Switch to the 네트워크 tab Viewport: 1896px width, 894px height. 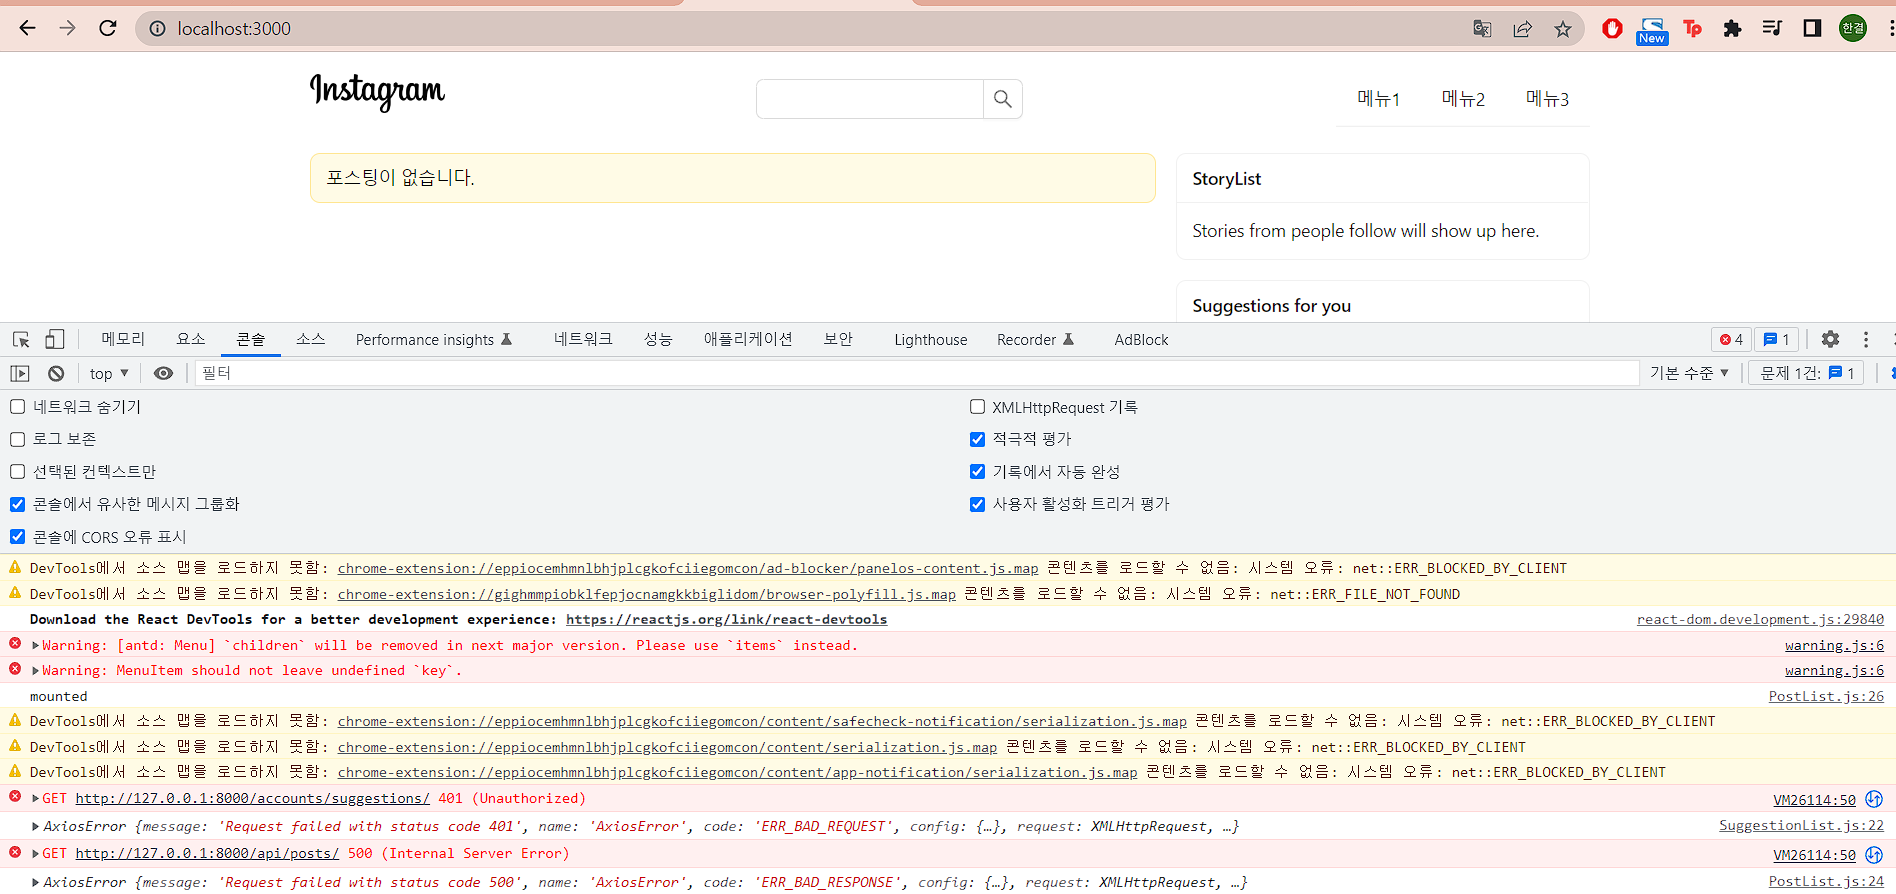click(x=583, y=339)
